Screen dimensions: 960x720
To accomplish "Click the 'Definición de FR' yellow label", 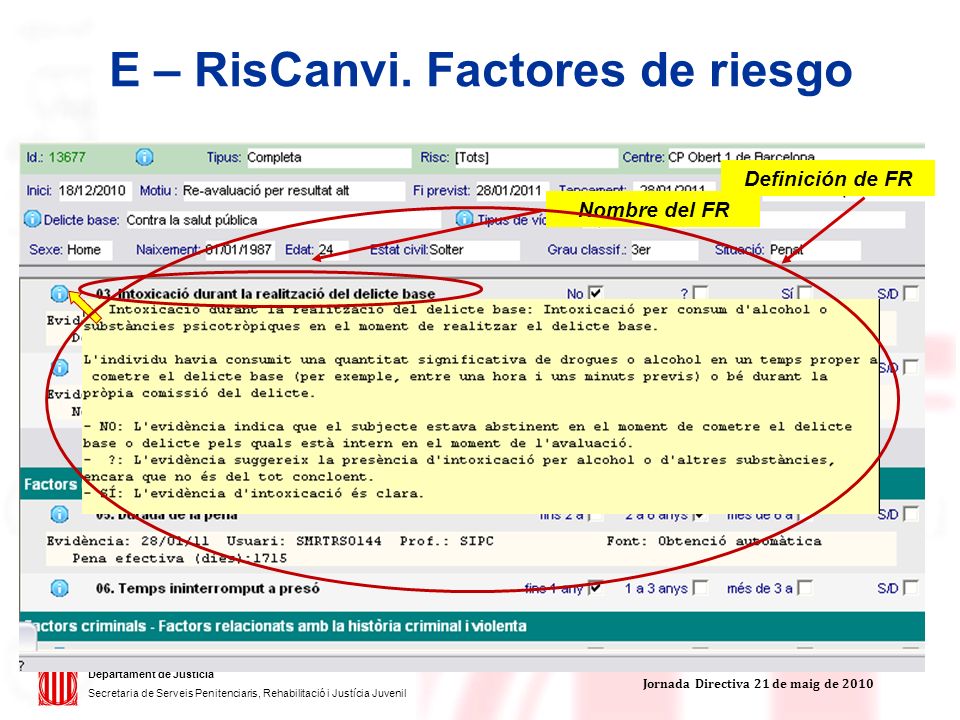I will point(828,178).
